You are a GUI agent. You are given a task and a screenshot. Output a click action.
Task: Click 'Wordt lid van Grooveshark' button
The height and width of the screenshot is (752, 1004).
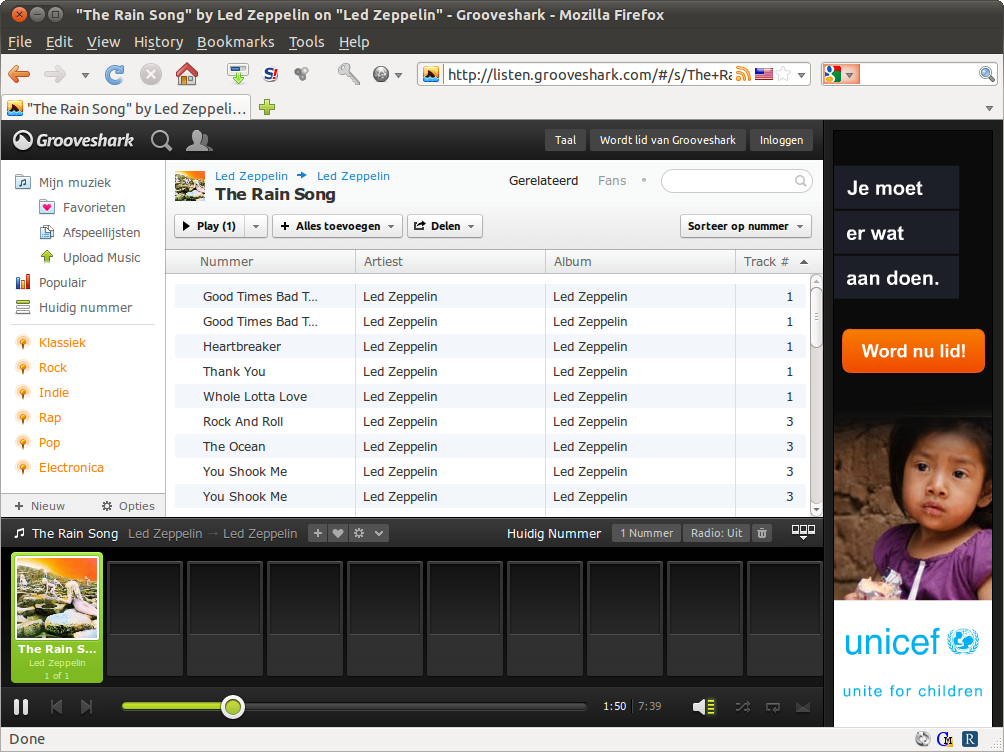point(667,140)
